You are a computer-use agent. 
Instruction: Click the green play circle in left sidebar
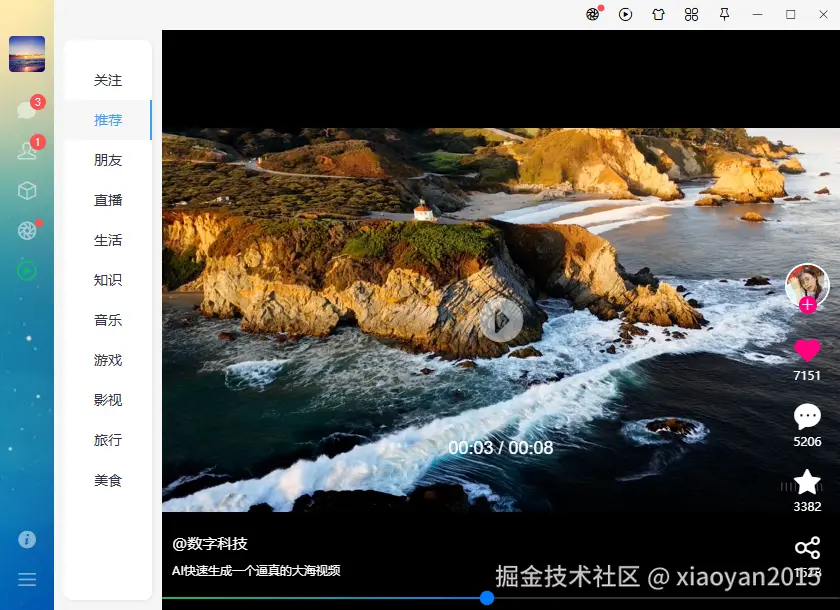pyautogui.click(x=27, y=269)
